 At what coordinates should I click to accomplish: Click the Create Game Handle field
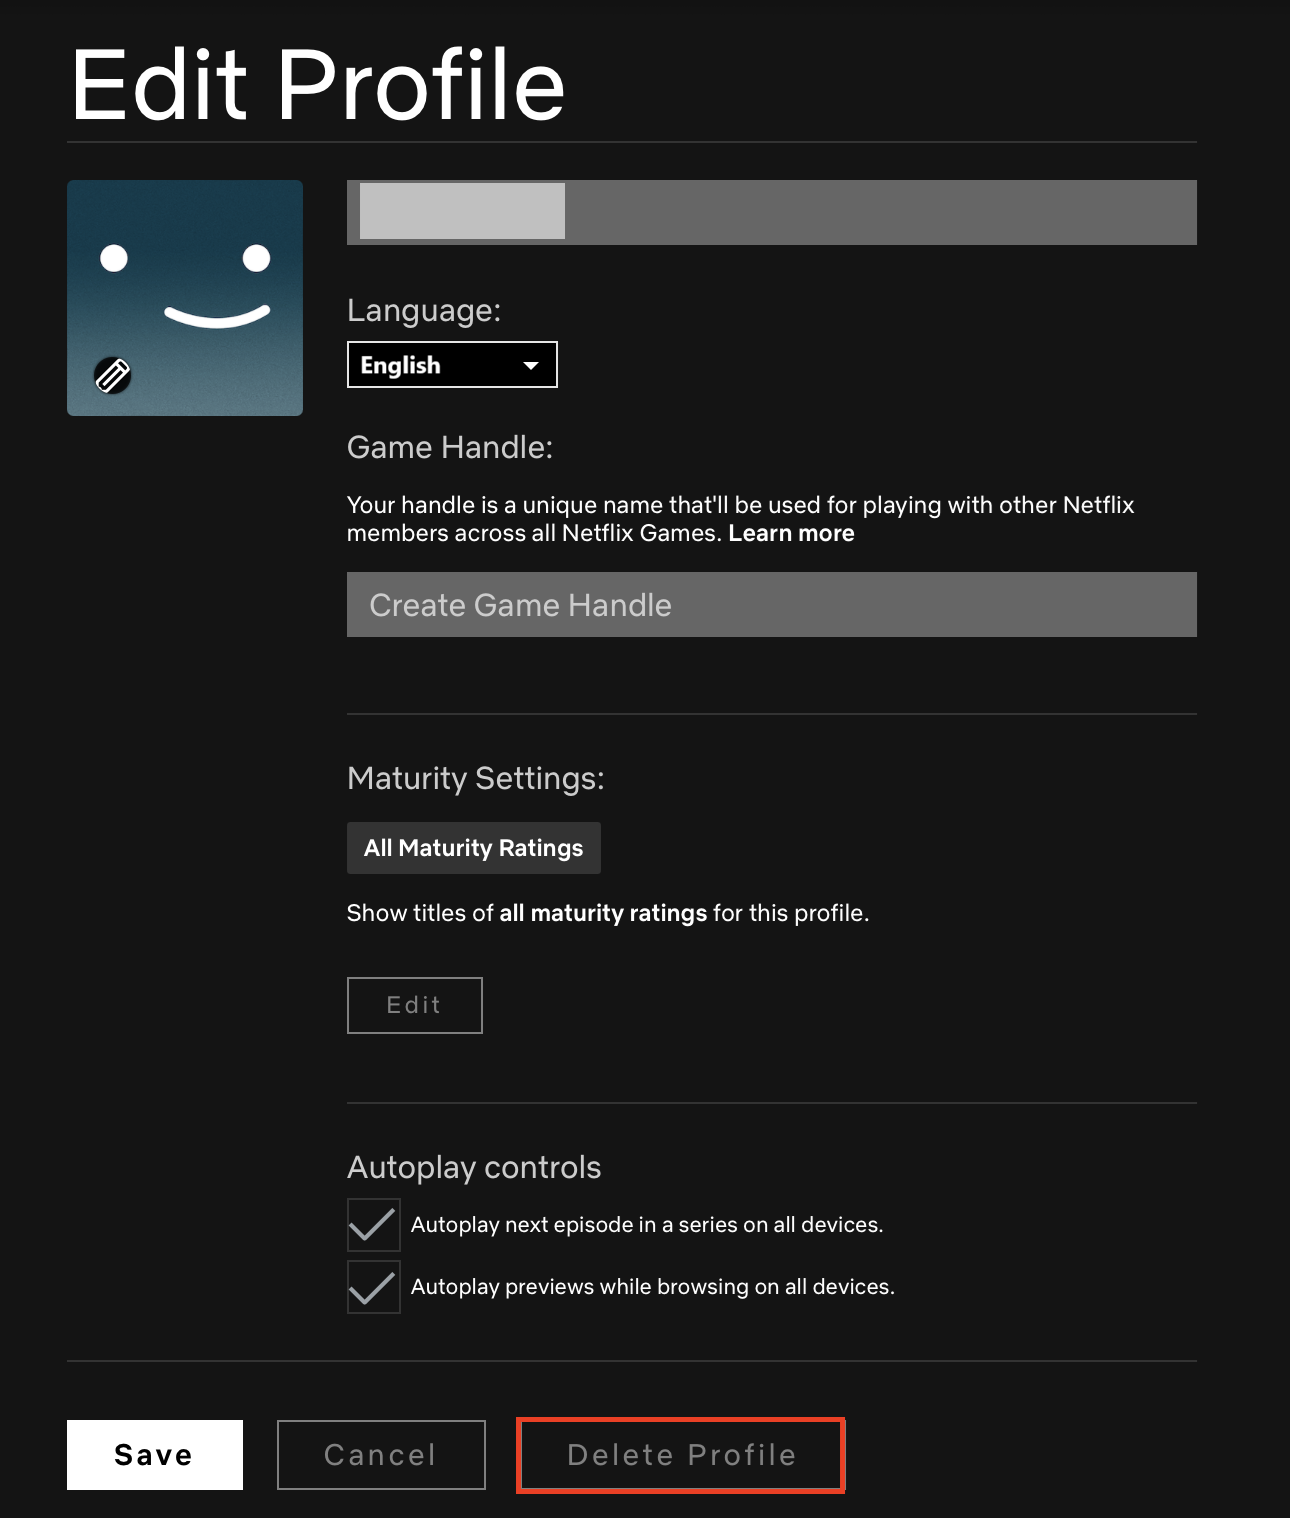(771, 604)
